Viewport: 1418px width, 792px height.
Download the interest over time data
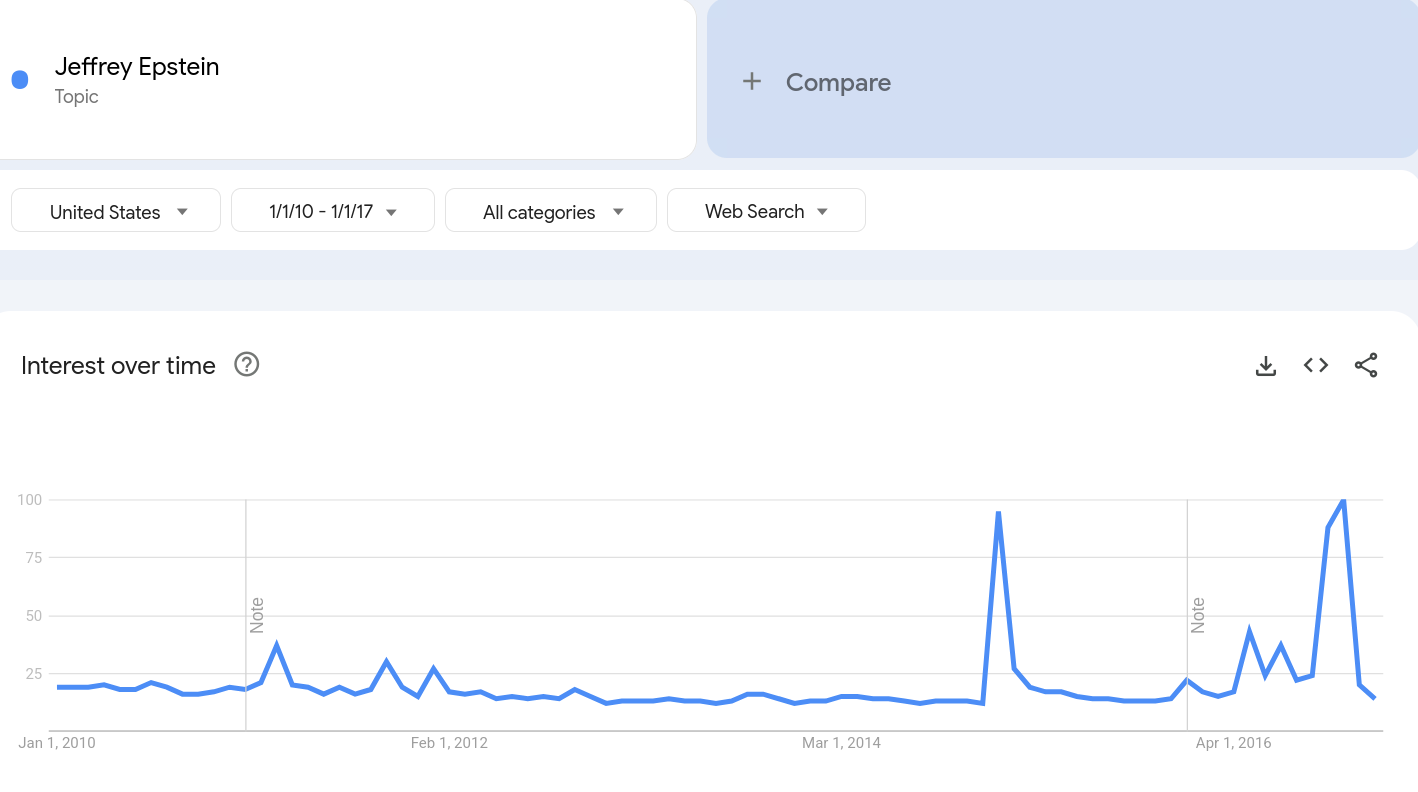pos(1266,366)
